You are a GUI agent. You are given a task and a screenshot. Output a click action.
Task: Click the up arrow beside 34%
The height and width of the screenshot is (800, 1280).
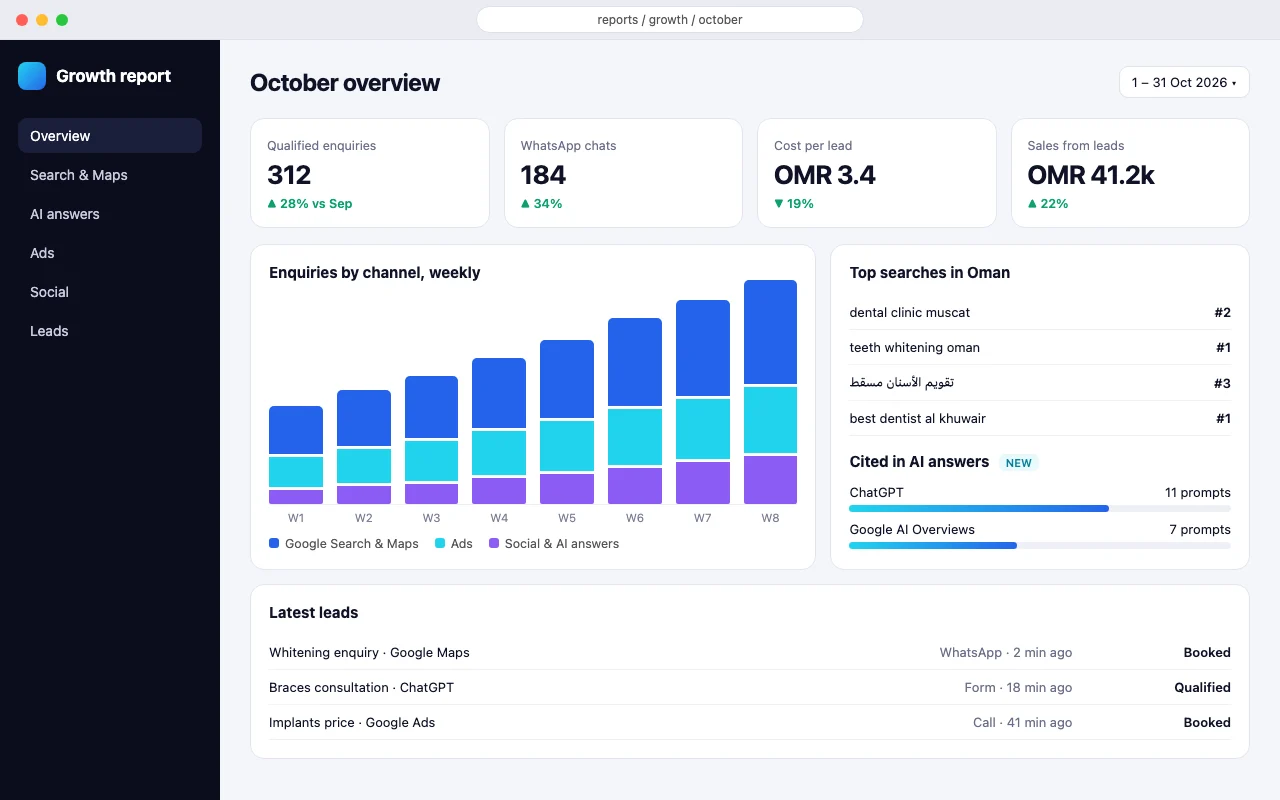(x=525, y=203)
